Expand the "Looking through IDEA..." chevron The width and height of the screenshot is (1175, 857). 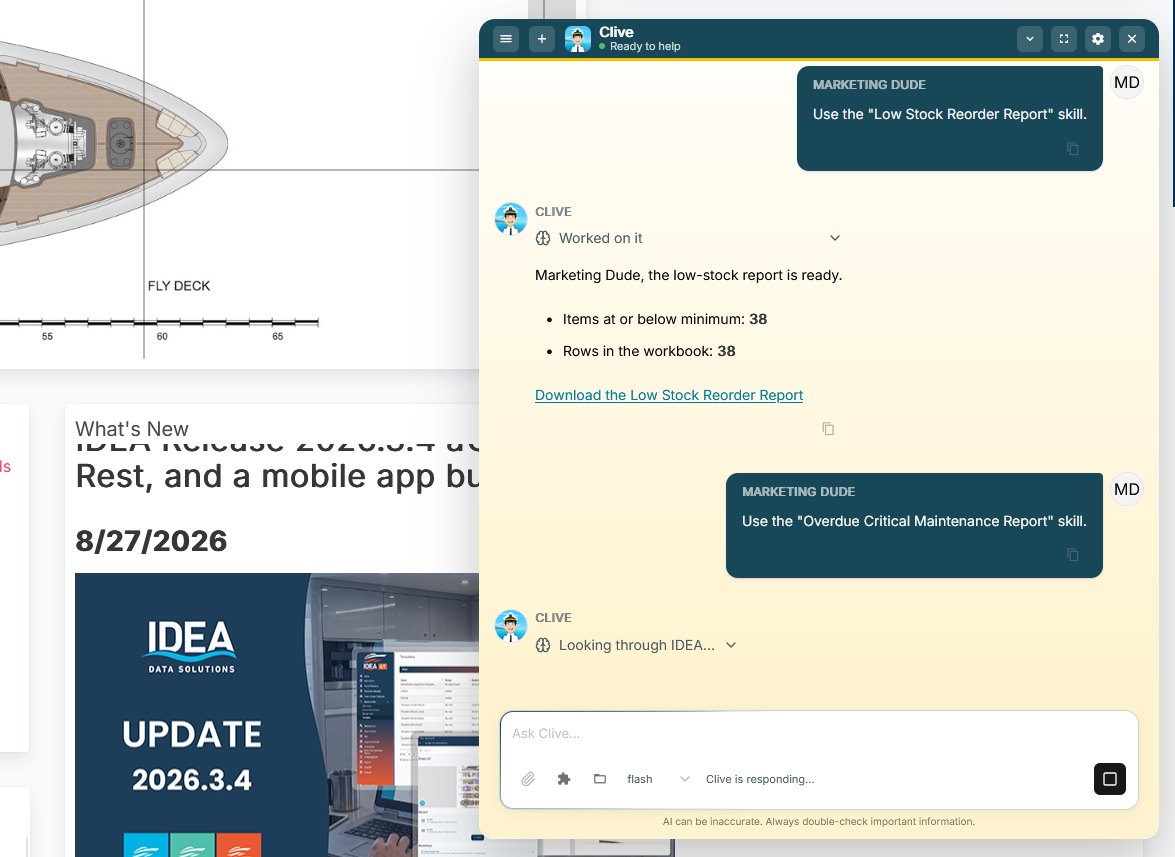coord(731,645)
